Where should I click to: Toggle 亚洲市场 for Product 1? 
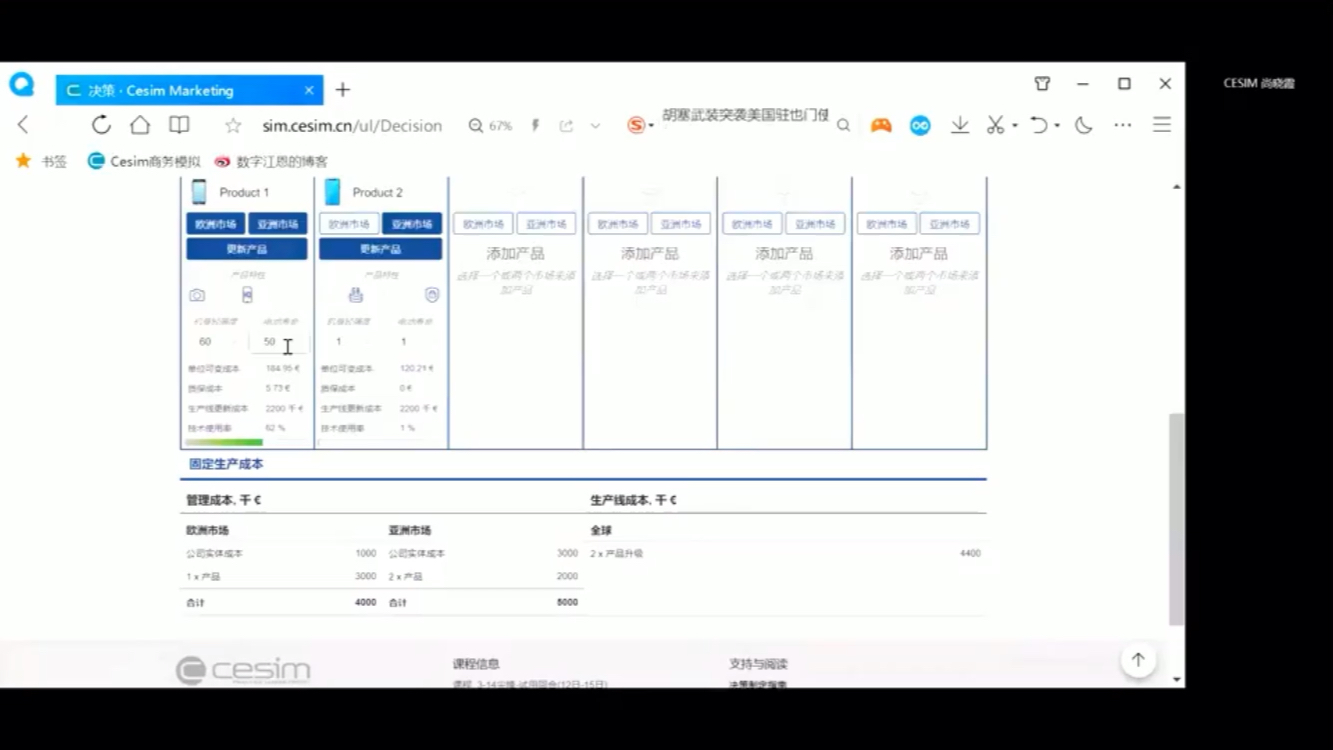coord(278,224)
